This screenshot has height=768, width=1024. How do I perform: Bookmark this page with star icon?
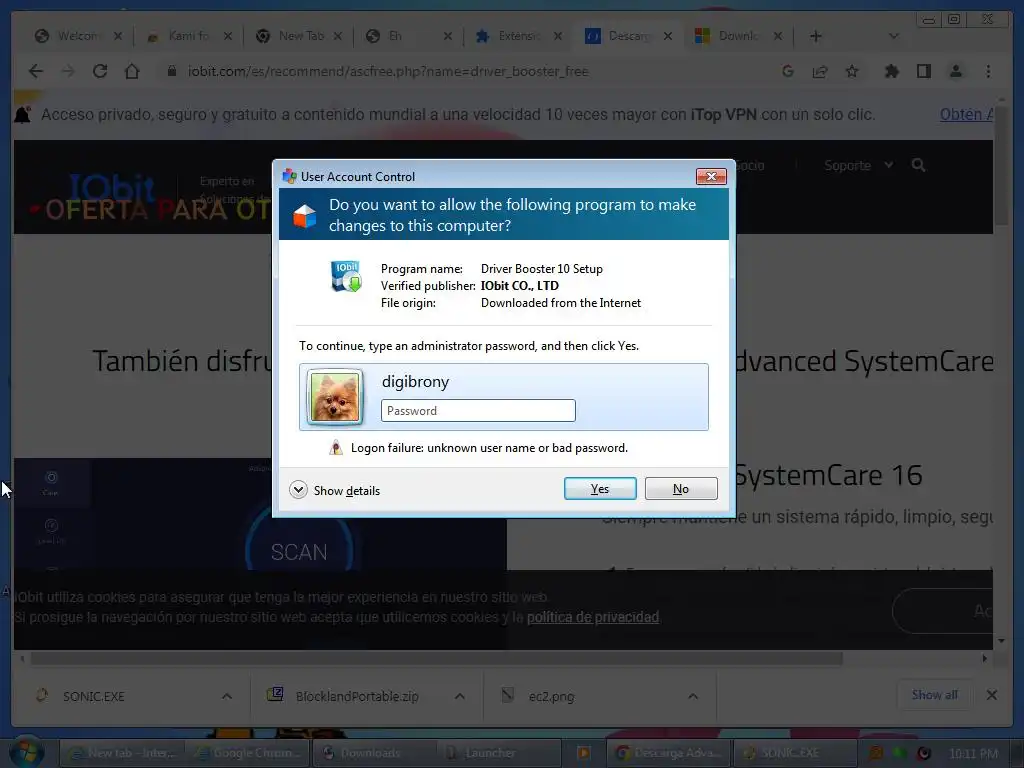(852, 71)
